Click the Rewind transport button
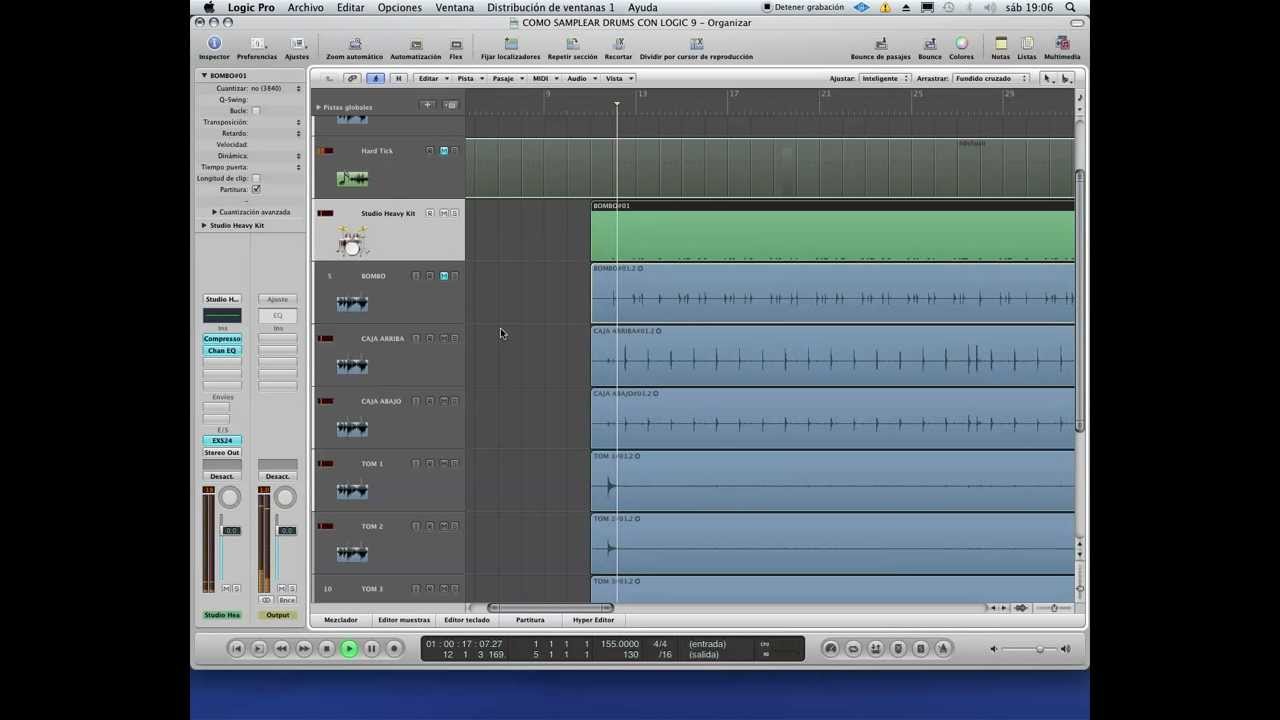 [x=281, y=649]
